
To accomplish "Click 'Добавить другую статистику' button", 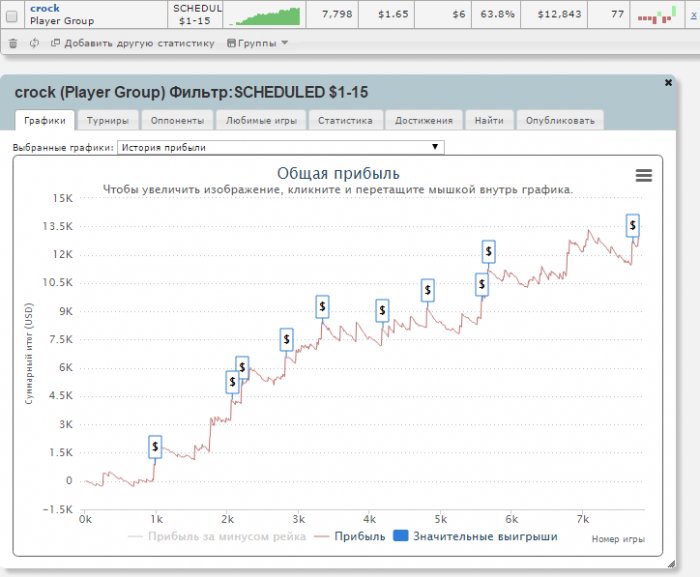I will pos(133,43).
